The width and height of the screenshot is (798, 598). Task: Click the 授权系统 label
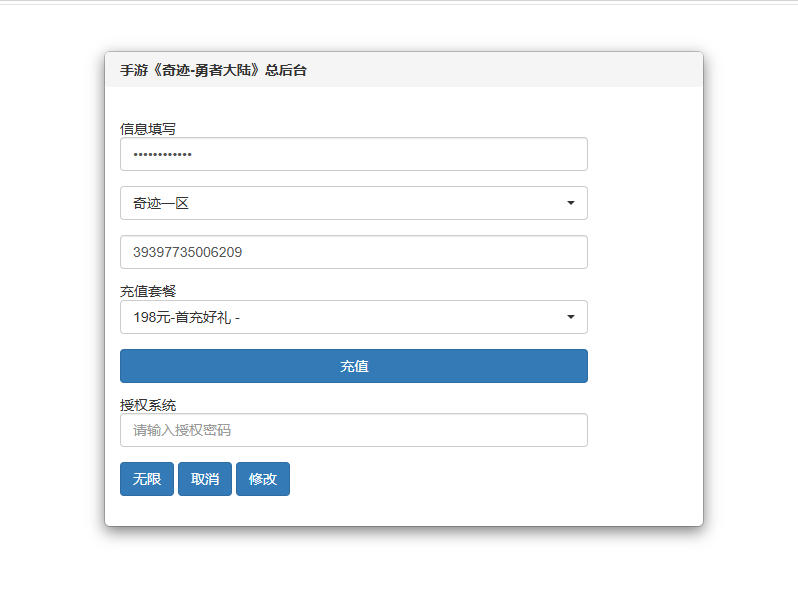coord(148,405)
